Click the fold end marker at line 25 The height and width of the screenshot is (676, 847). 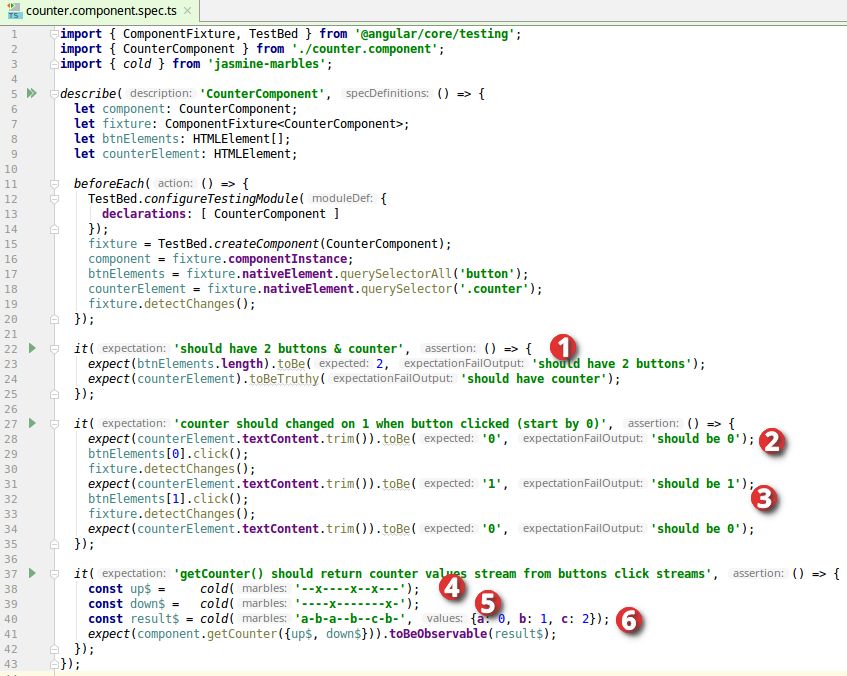pos(54,394)
